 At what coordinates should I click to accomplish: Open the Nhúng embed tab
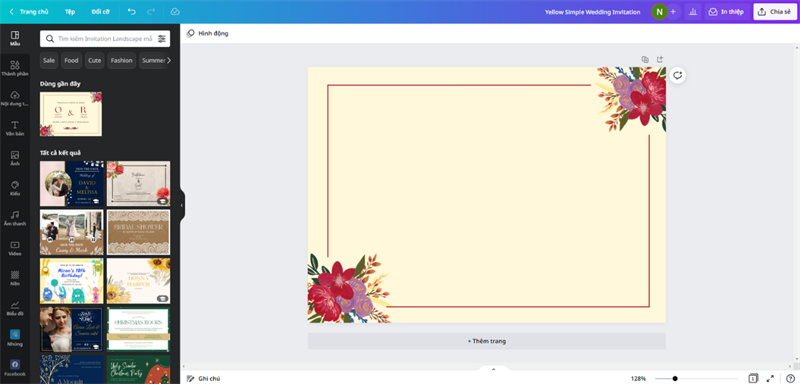[15, 338]
